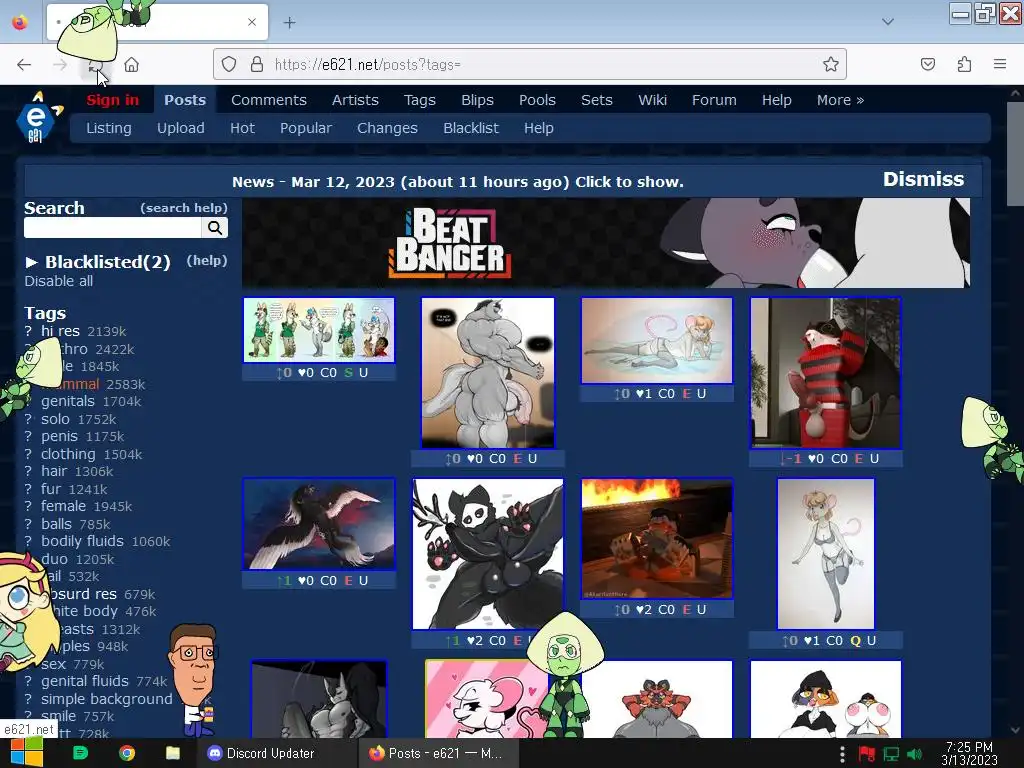
Task: Open wiki question mark beside hair tag
Action: point(28,472)
